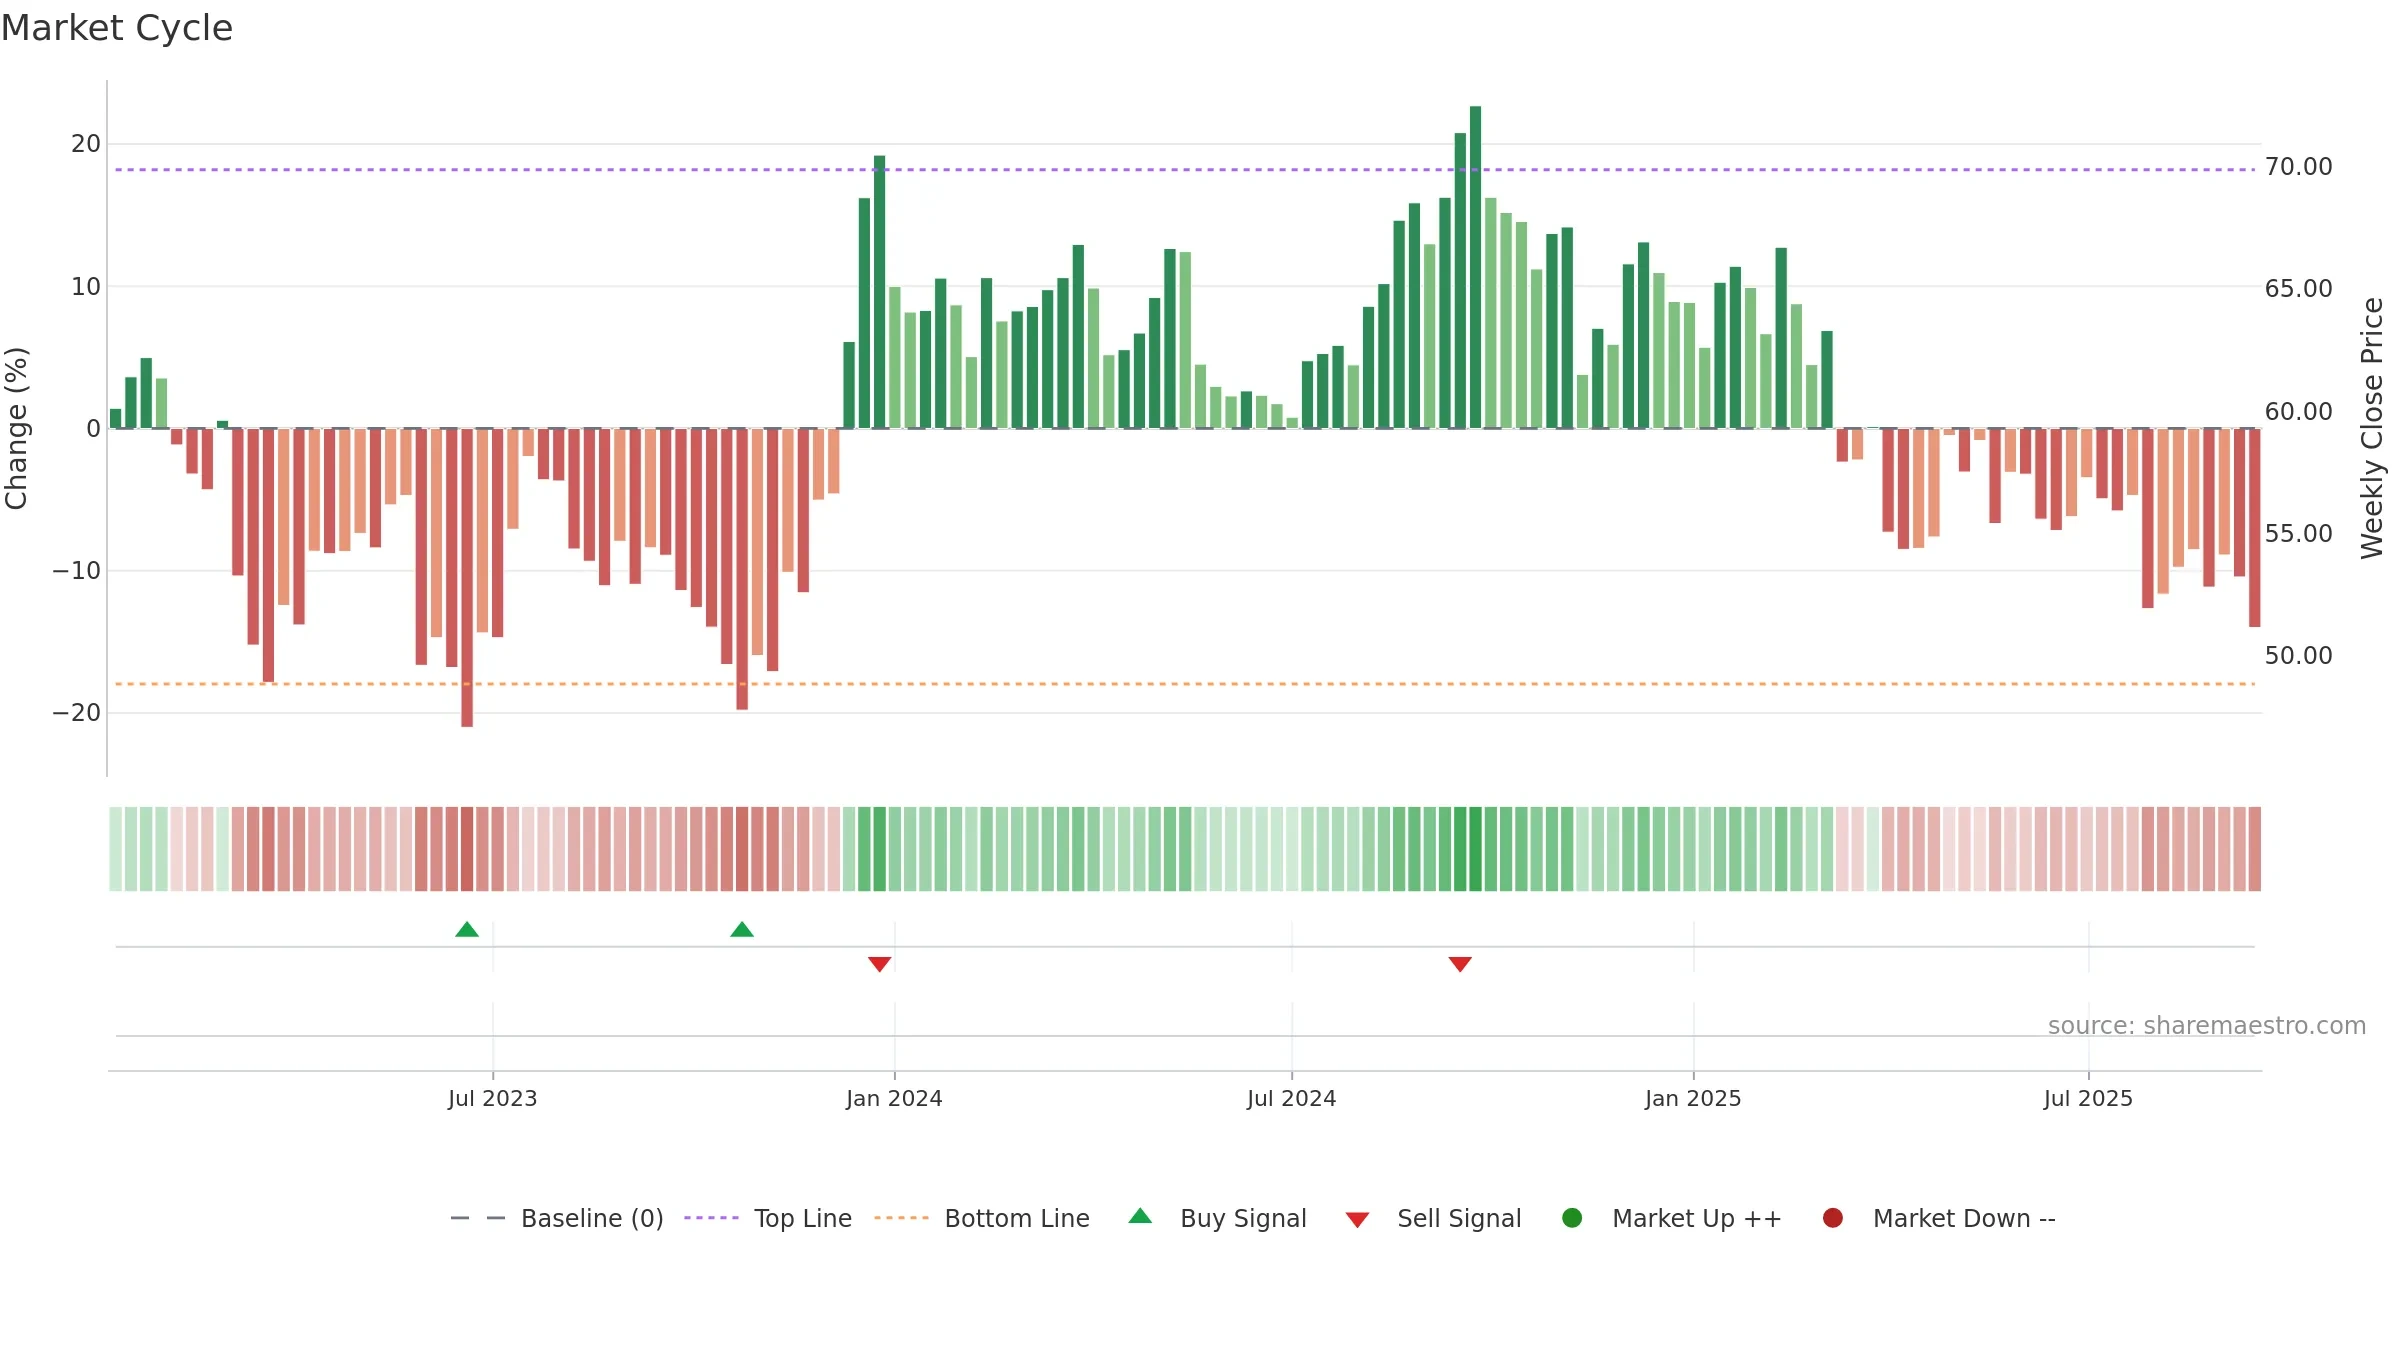The height and width of the screenshot is (1350, 2400).
Task: Click the 50.00 price axis label
Action: (x=2298, y=656)
